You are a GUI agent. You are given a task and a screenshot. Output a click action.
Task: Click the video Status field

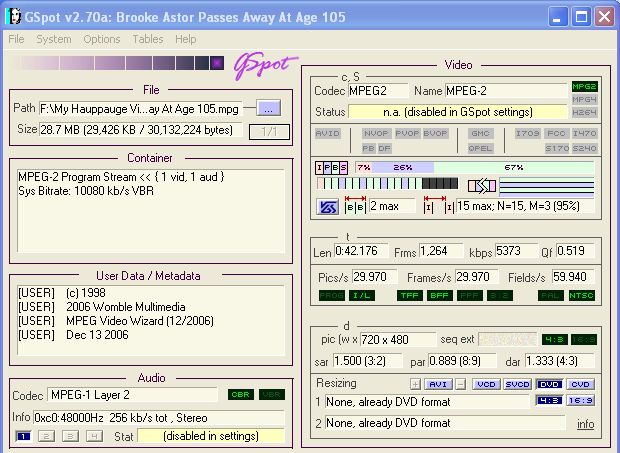(x=458, y=112)
